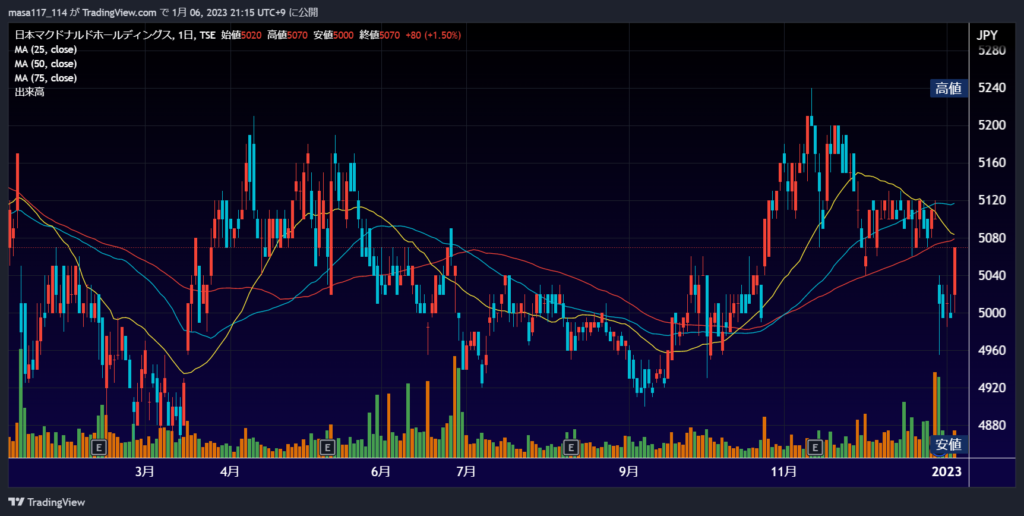1024x516 pixels.
Task: Open the earnings E marker before 3月
Action: 99,447
